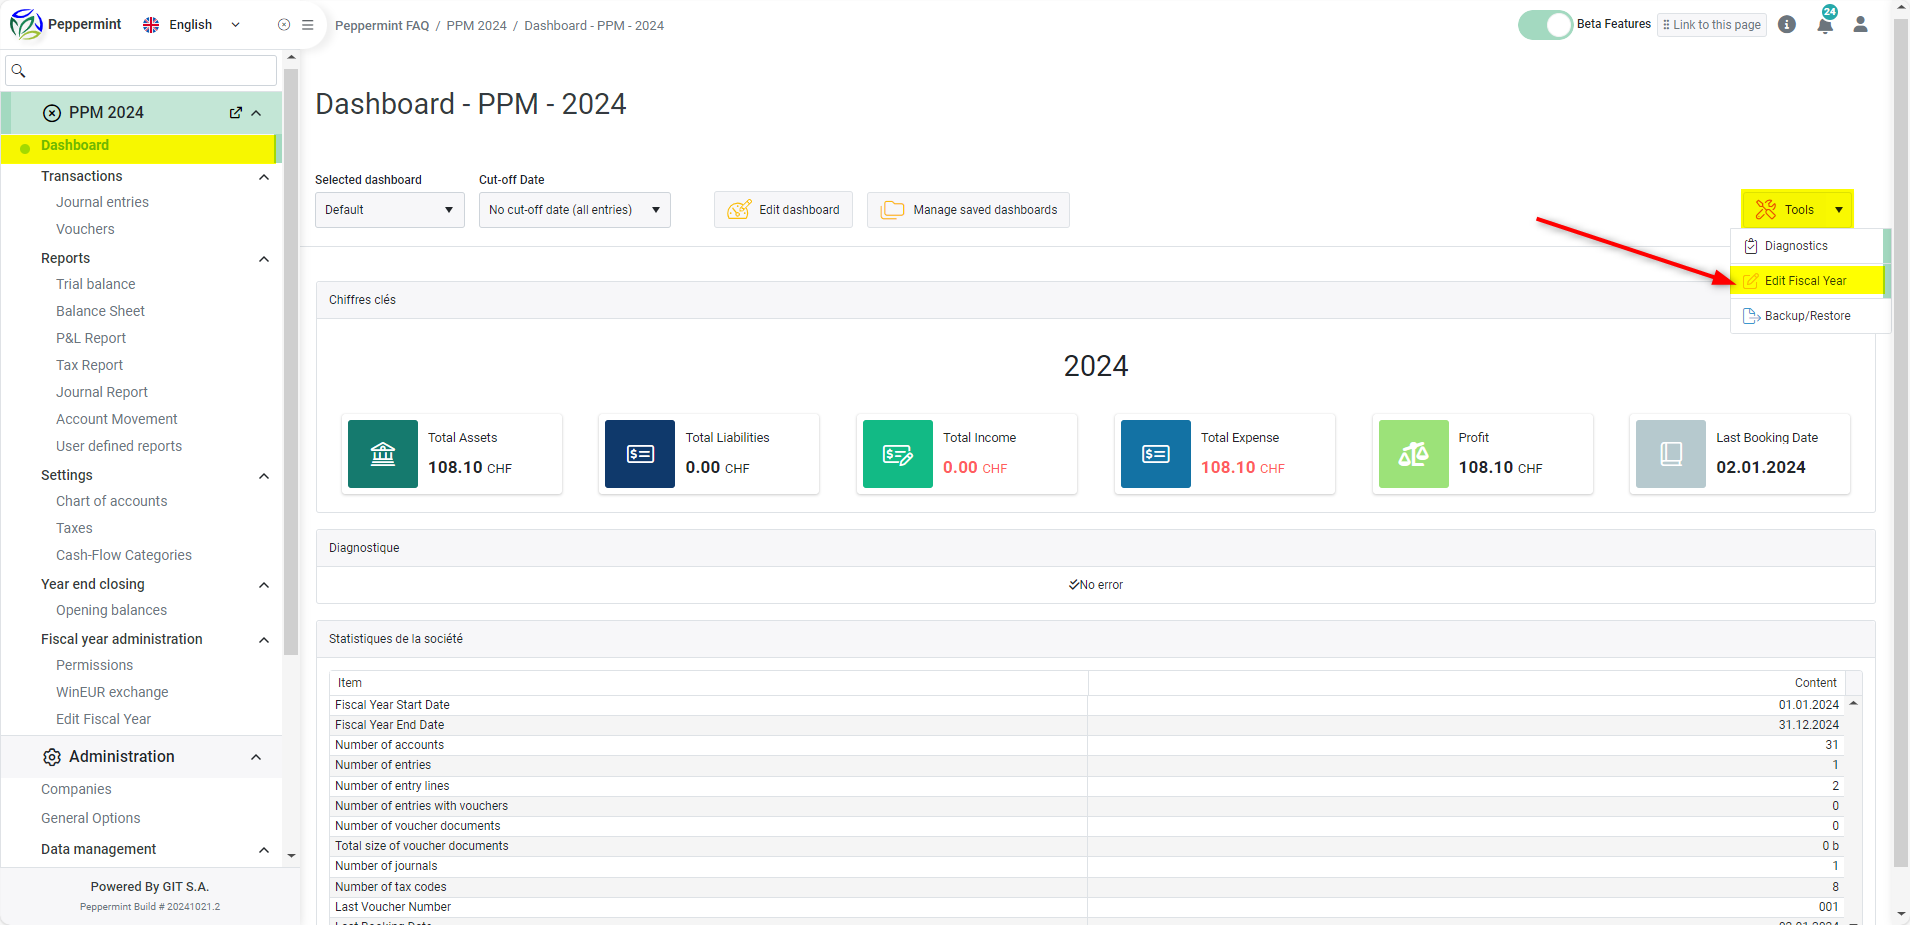Collapse the Year end closing chevron
The image size is (1910, 925).
coord(264,585)
